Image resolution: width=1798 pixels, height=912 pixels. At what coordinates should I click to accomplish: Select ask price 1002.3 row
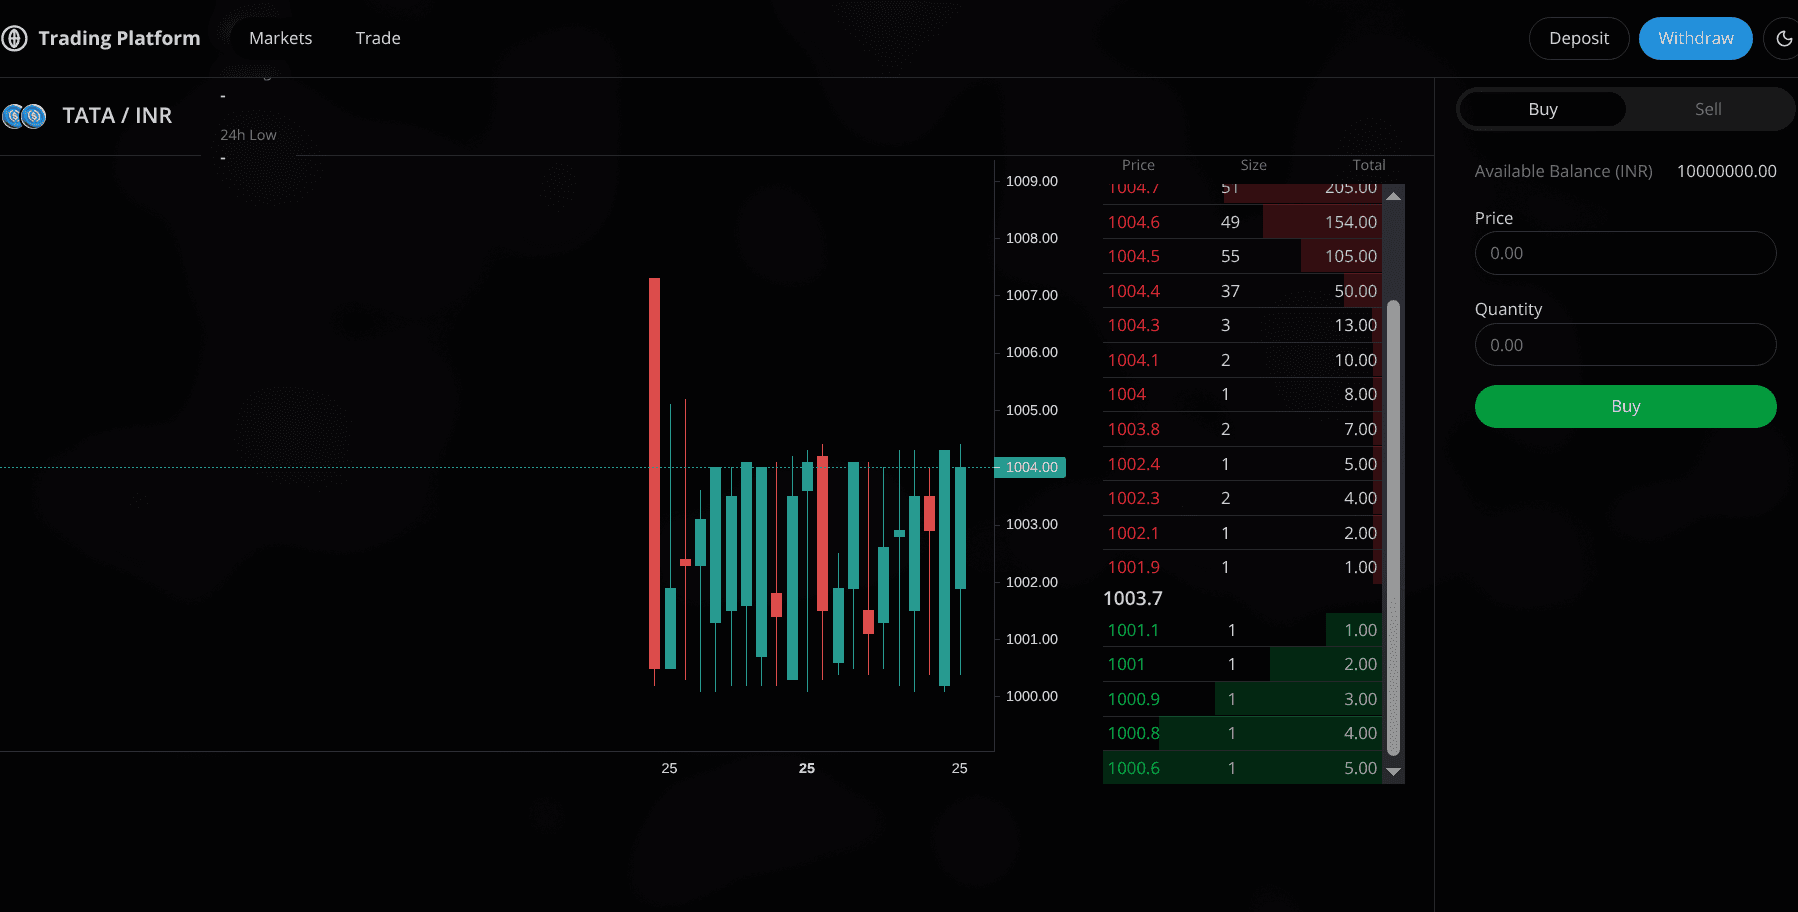pos(1242,498)
